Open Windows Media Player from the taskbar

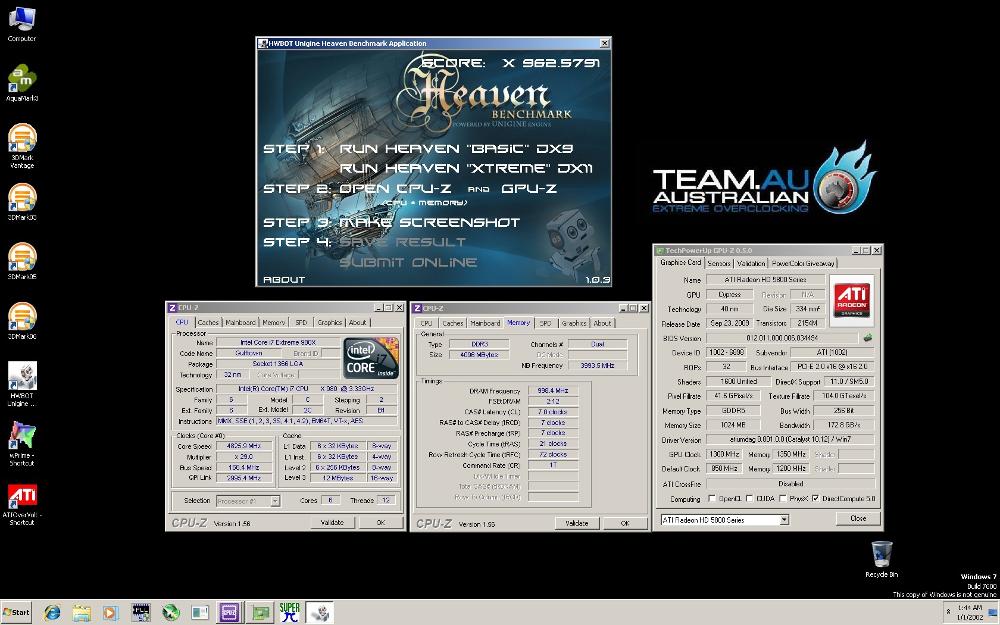(110, 613)
